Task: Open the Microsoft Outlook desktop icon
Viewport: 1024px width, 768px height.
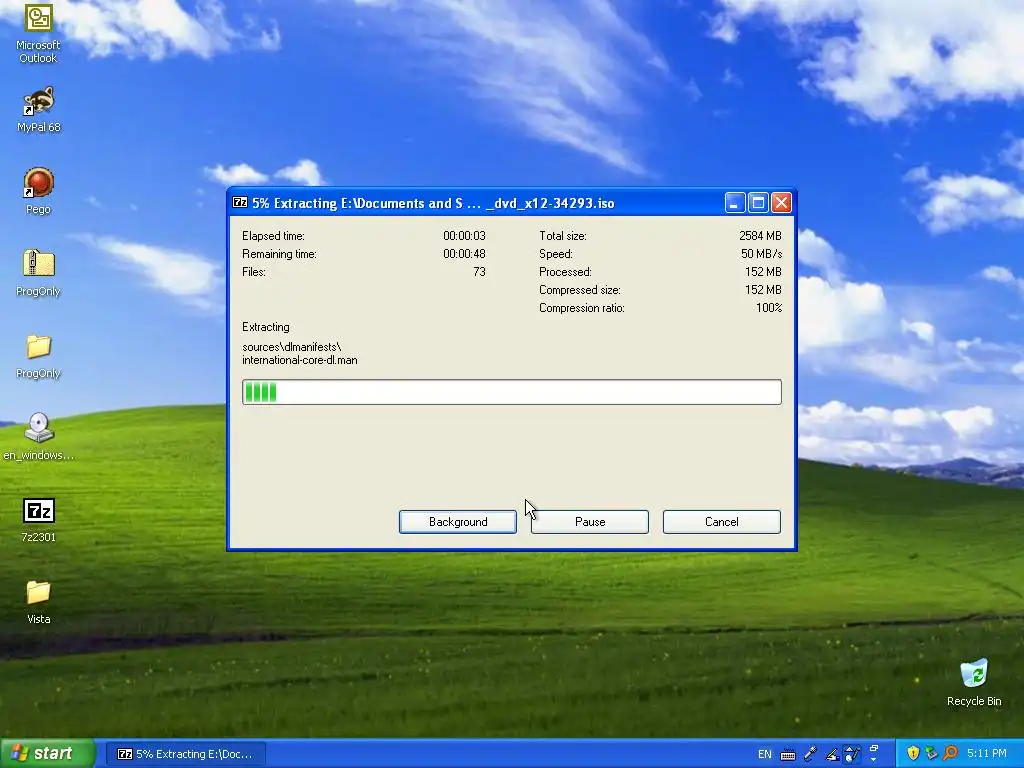Action: [x=38, y=33]
